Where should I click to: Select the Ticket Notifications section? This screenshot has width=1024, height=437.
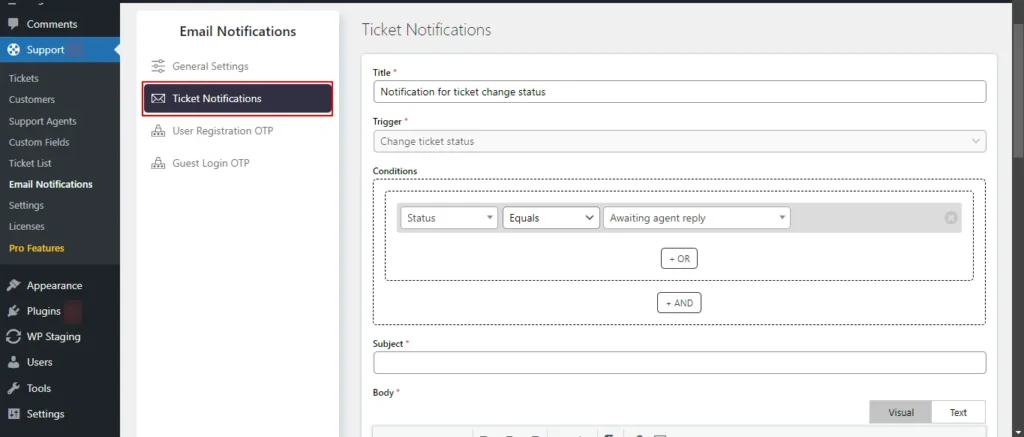[x=238, y=99]
